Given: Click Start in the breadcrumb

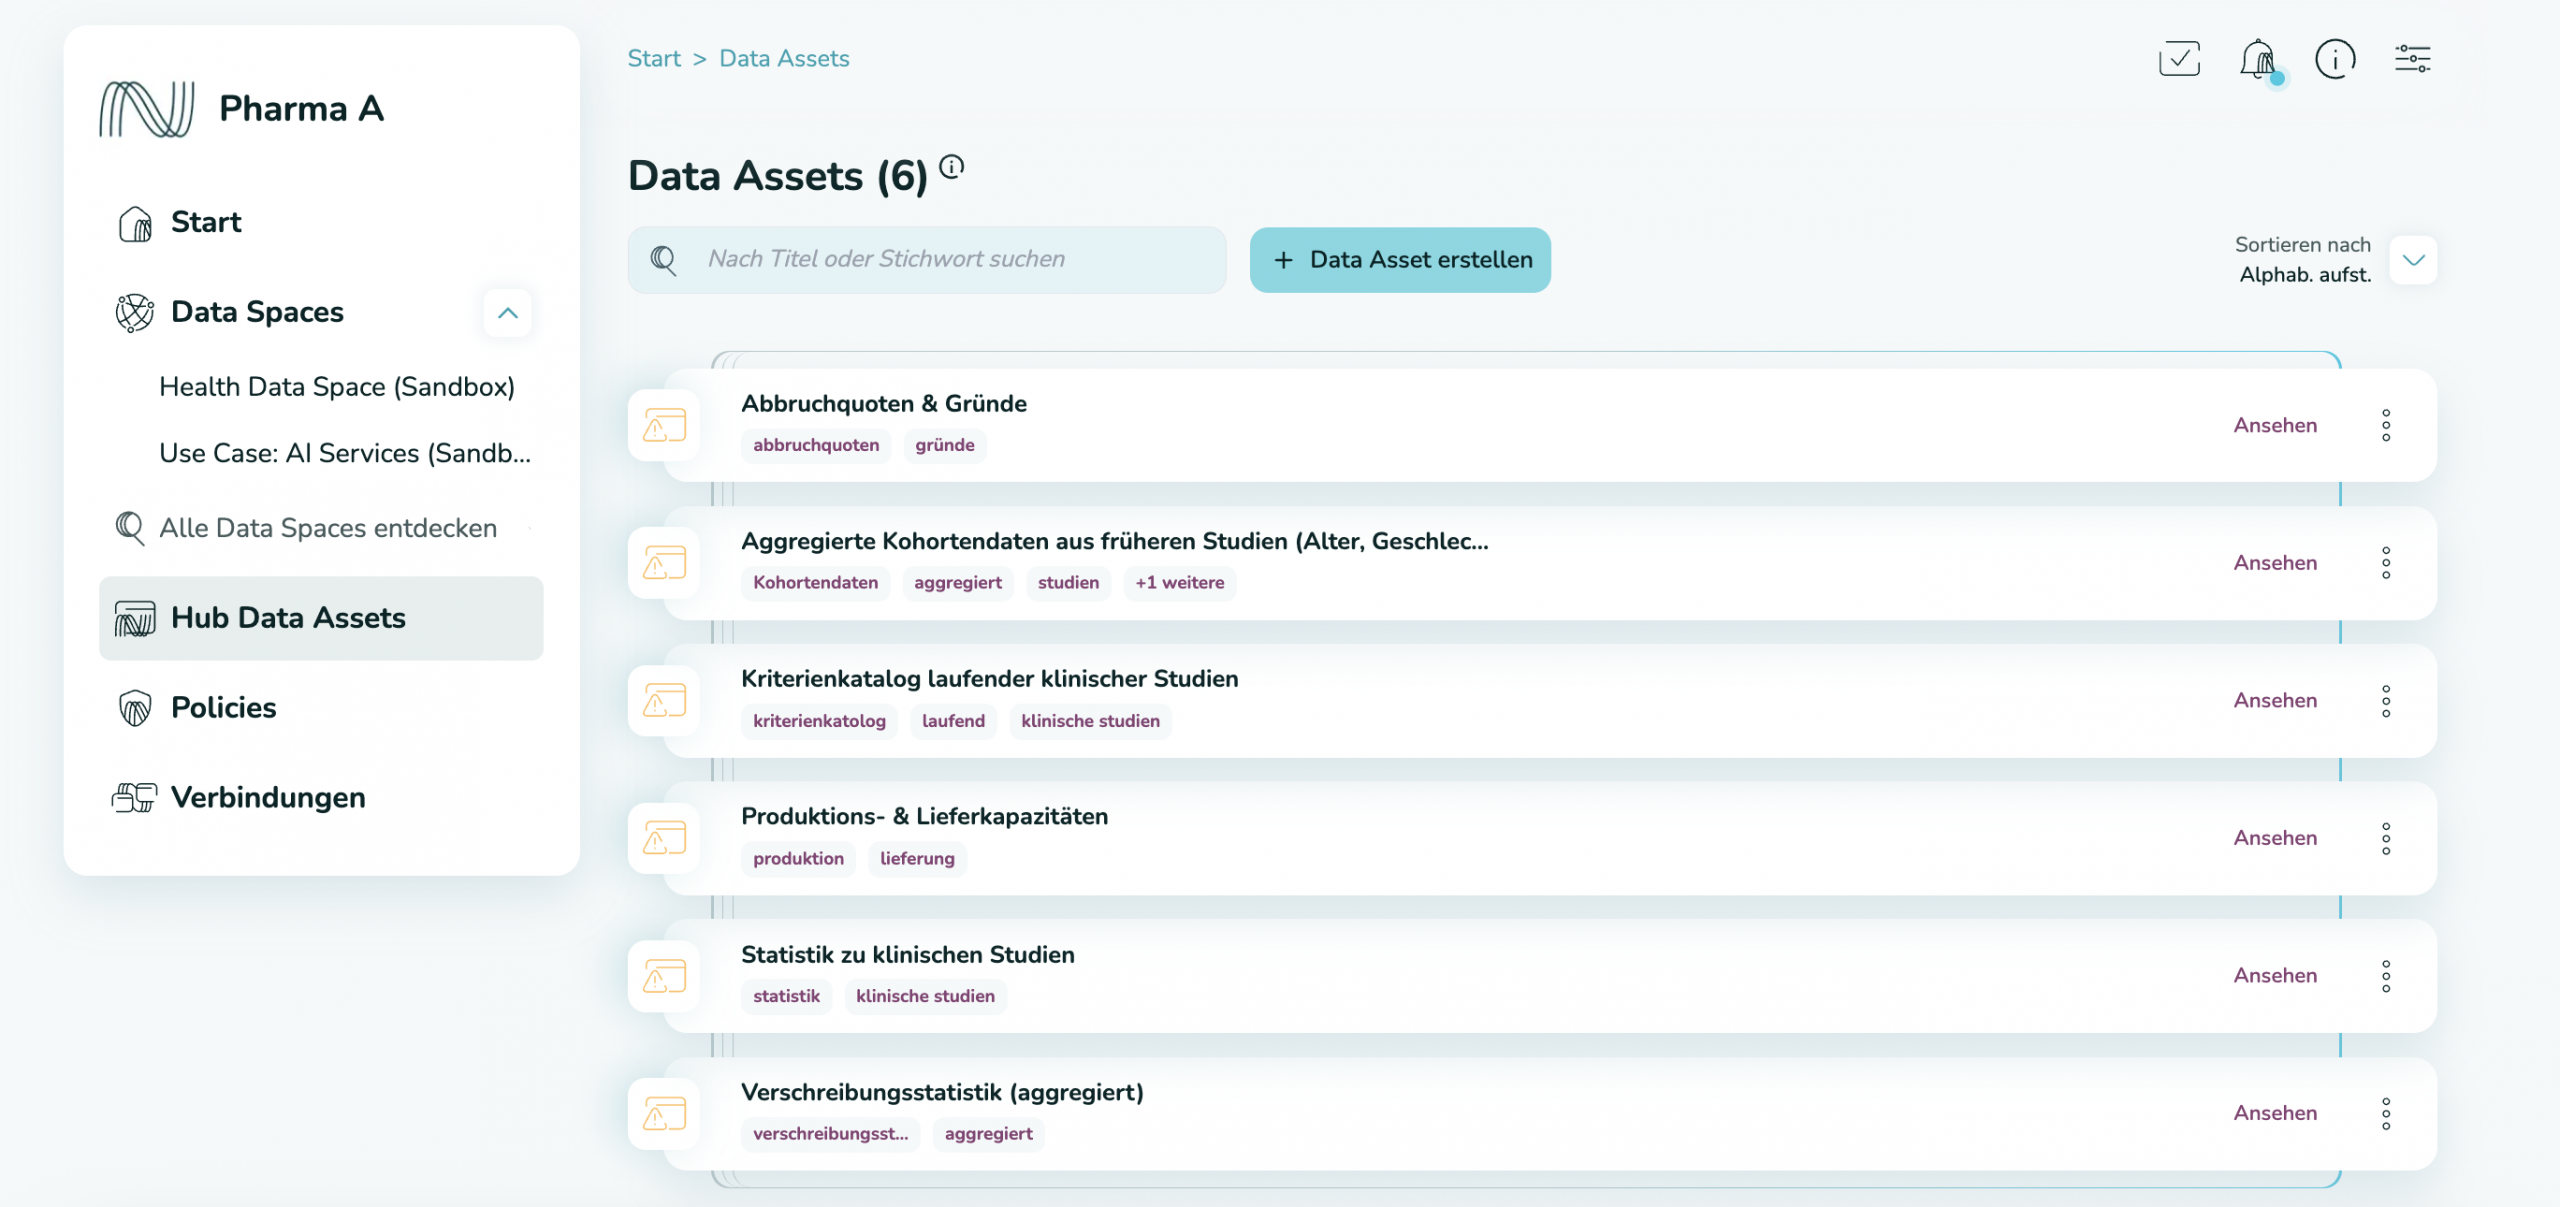Looking at the screenshot, I should pos(654,58).
